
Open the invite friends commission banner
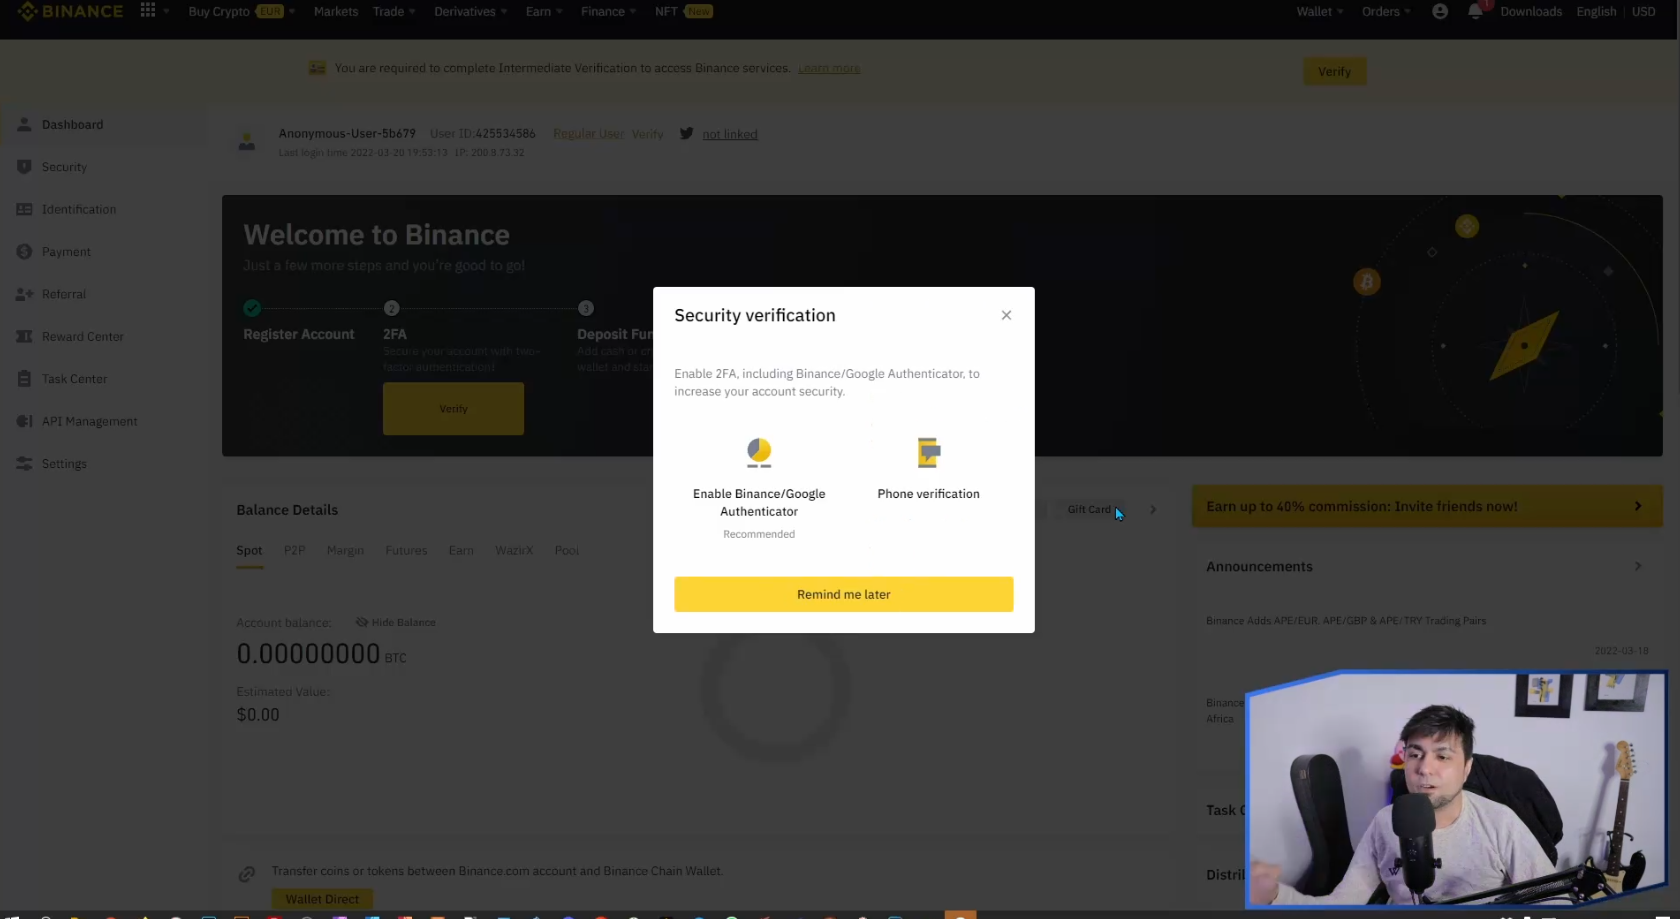1427,507
